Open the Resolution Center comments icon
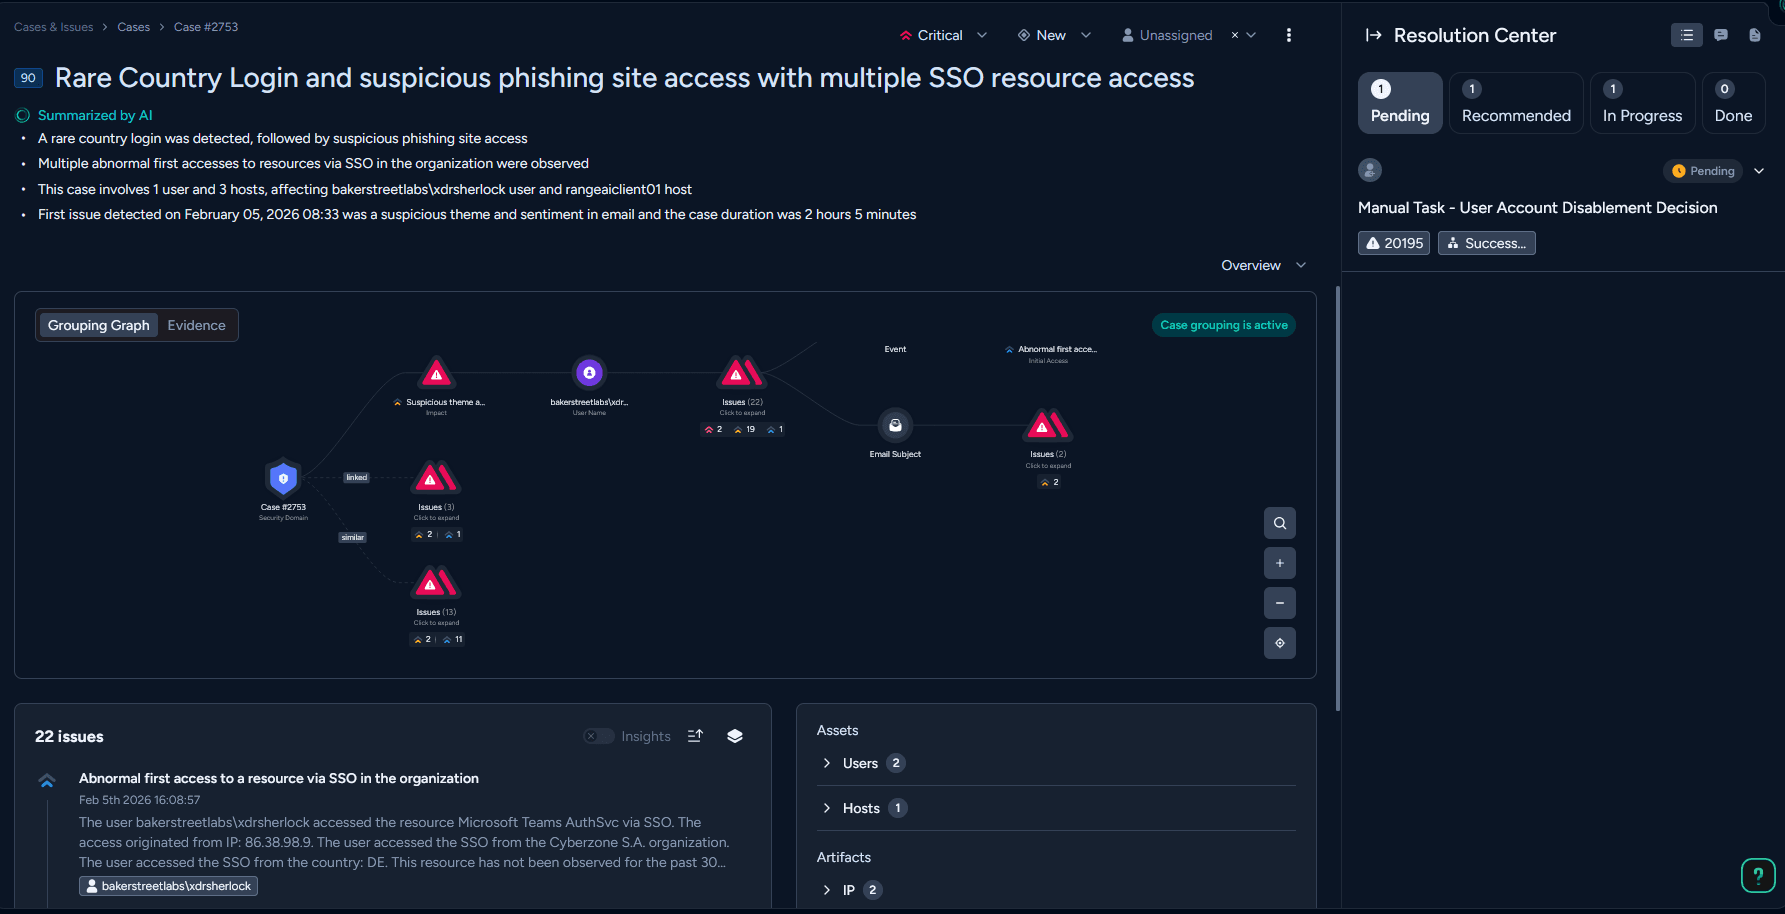Viewport: 1785px width, 914px height. click(1721, 35)
